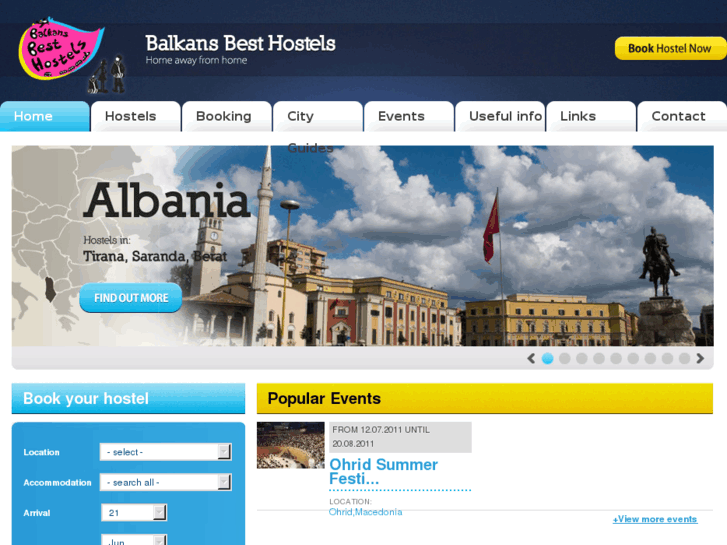Open the Contact tab
Image resolution: width=727 pixels, height=545 pixels.
click(682, 116)
